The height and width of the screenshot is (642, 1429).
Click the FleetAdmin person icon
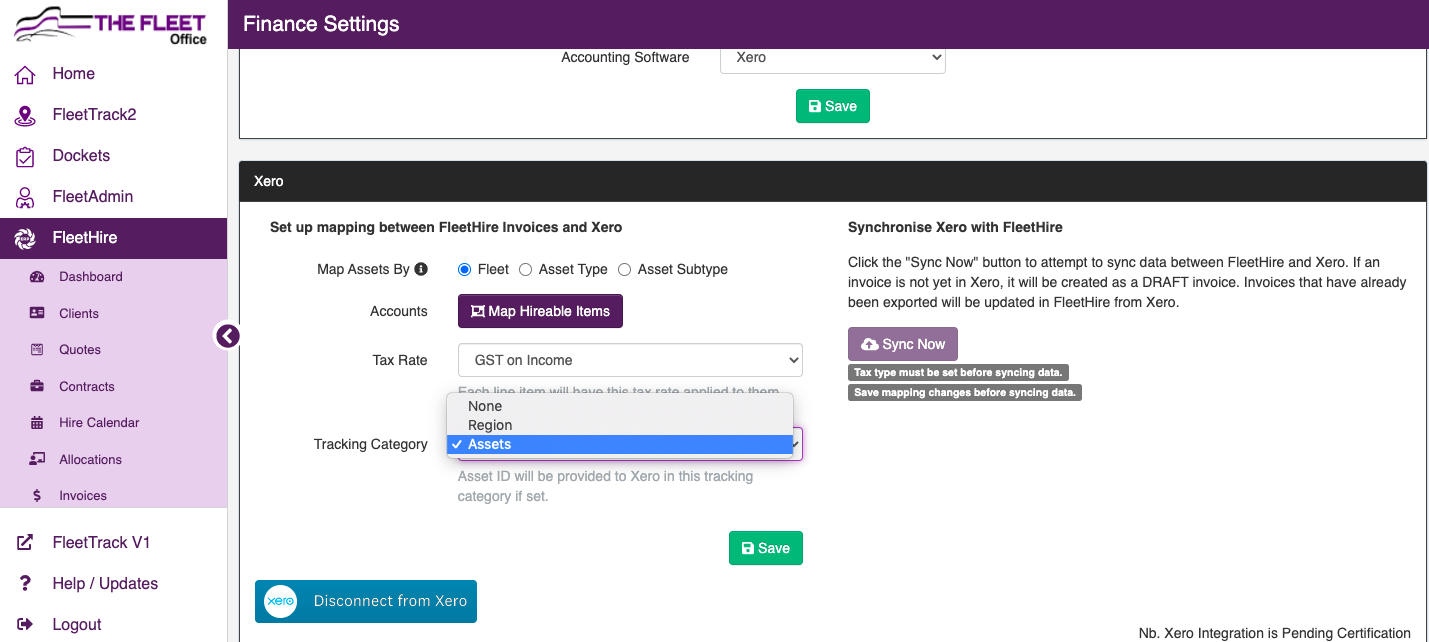point(25,197)
